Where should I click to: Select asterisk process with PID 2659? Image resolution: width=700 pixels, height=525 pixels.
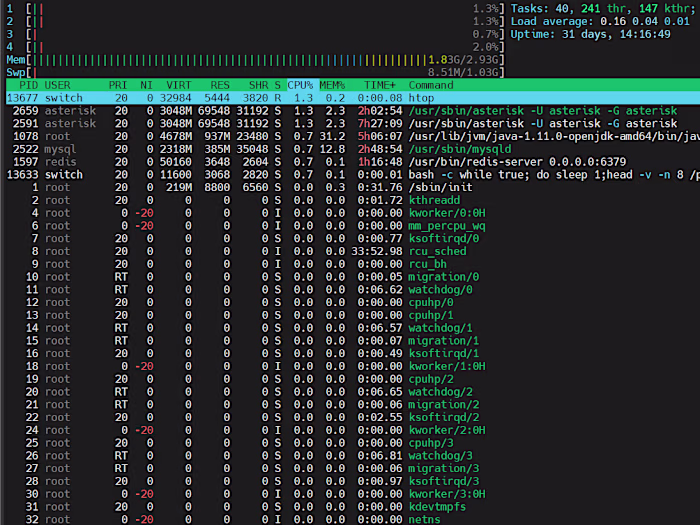click(x=353, y=111)
